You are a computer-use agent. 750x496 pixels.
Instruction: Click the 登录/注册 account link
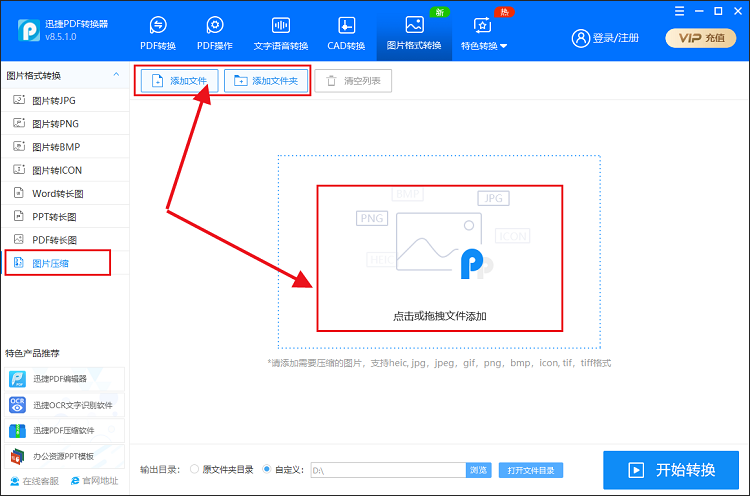coord(606,38)
